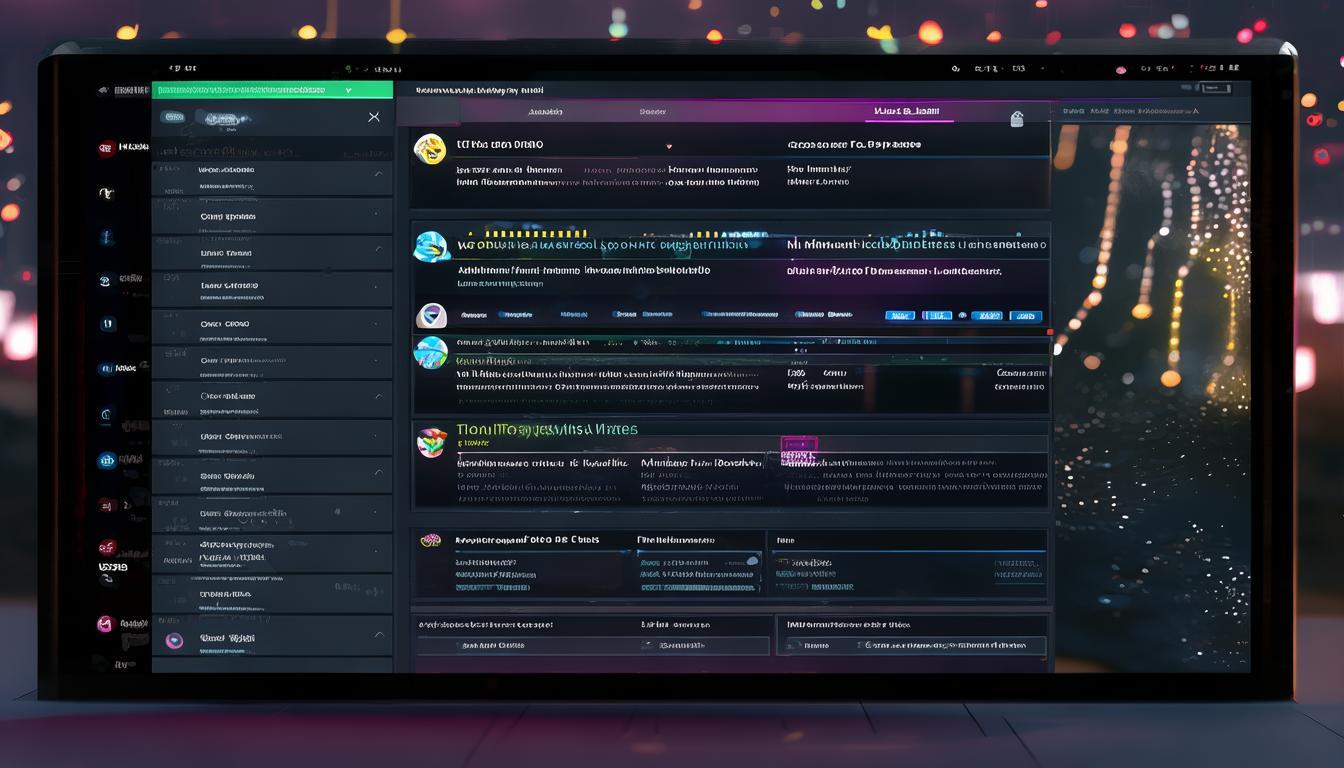Switch to the underlined pink active tab
The width and height of the screenshot is (1344, 768).
[907, 112]
